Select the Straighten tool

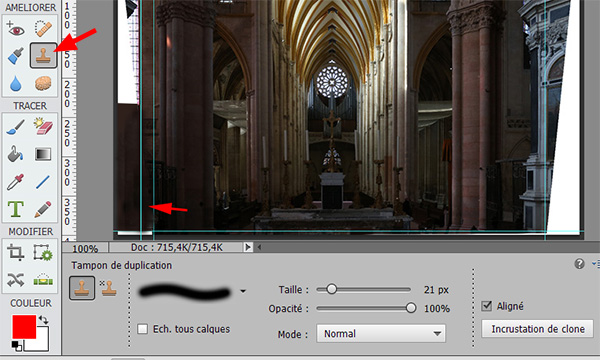(x=43, y=280)
